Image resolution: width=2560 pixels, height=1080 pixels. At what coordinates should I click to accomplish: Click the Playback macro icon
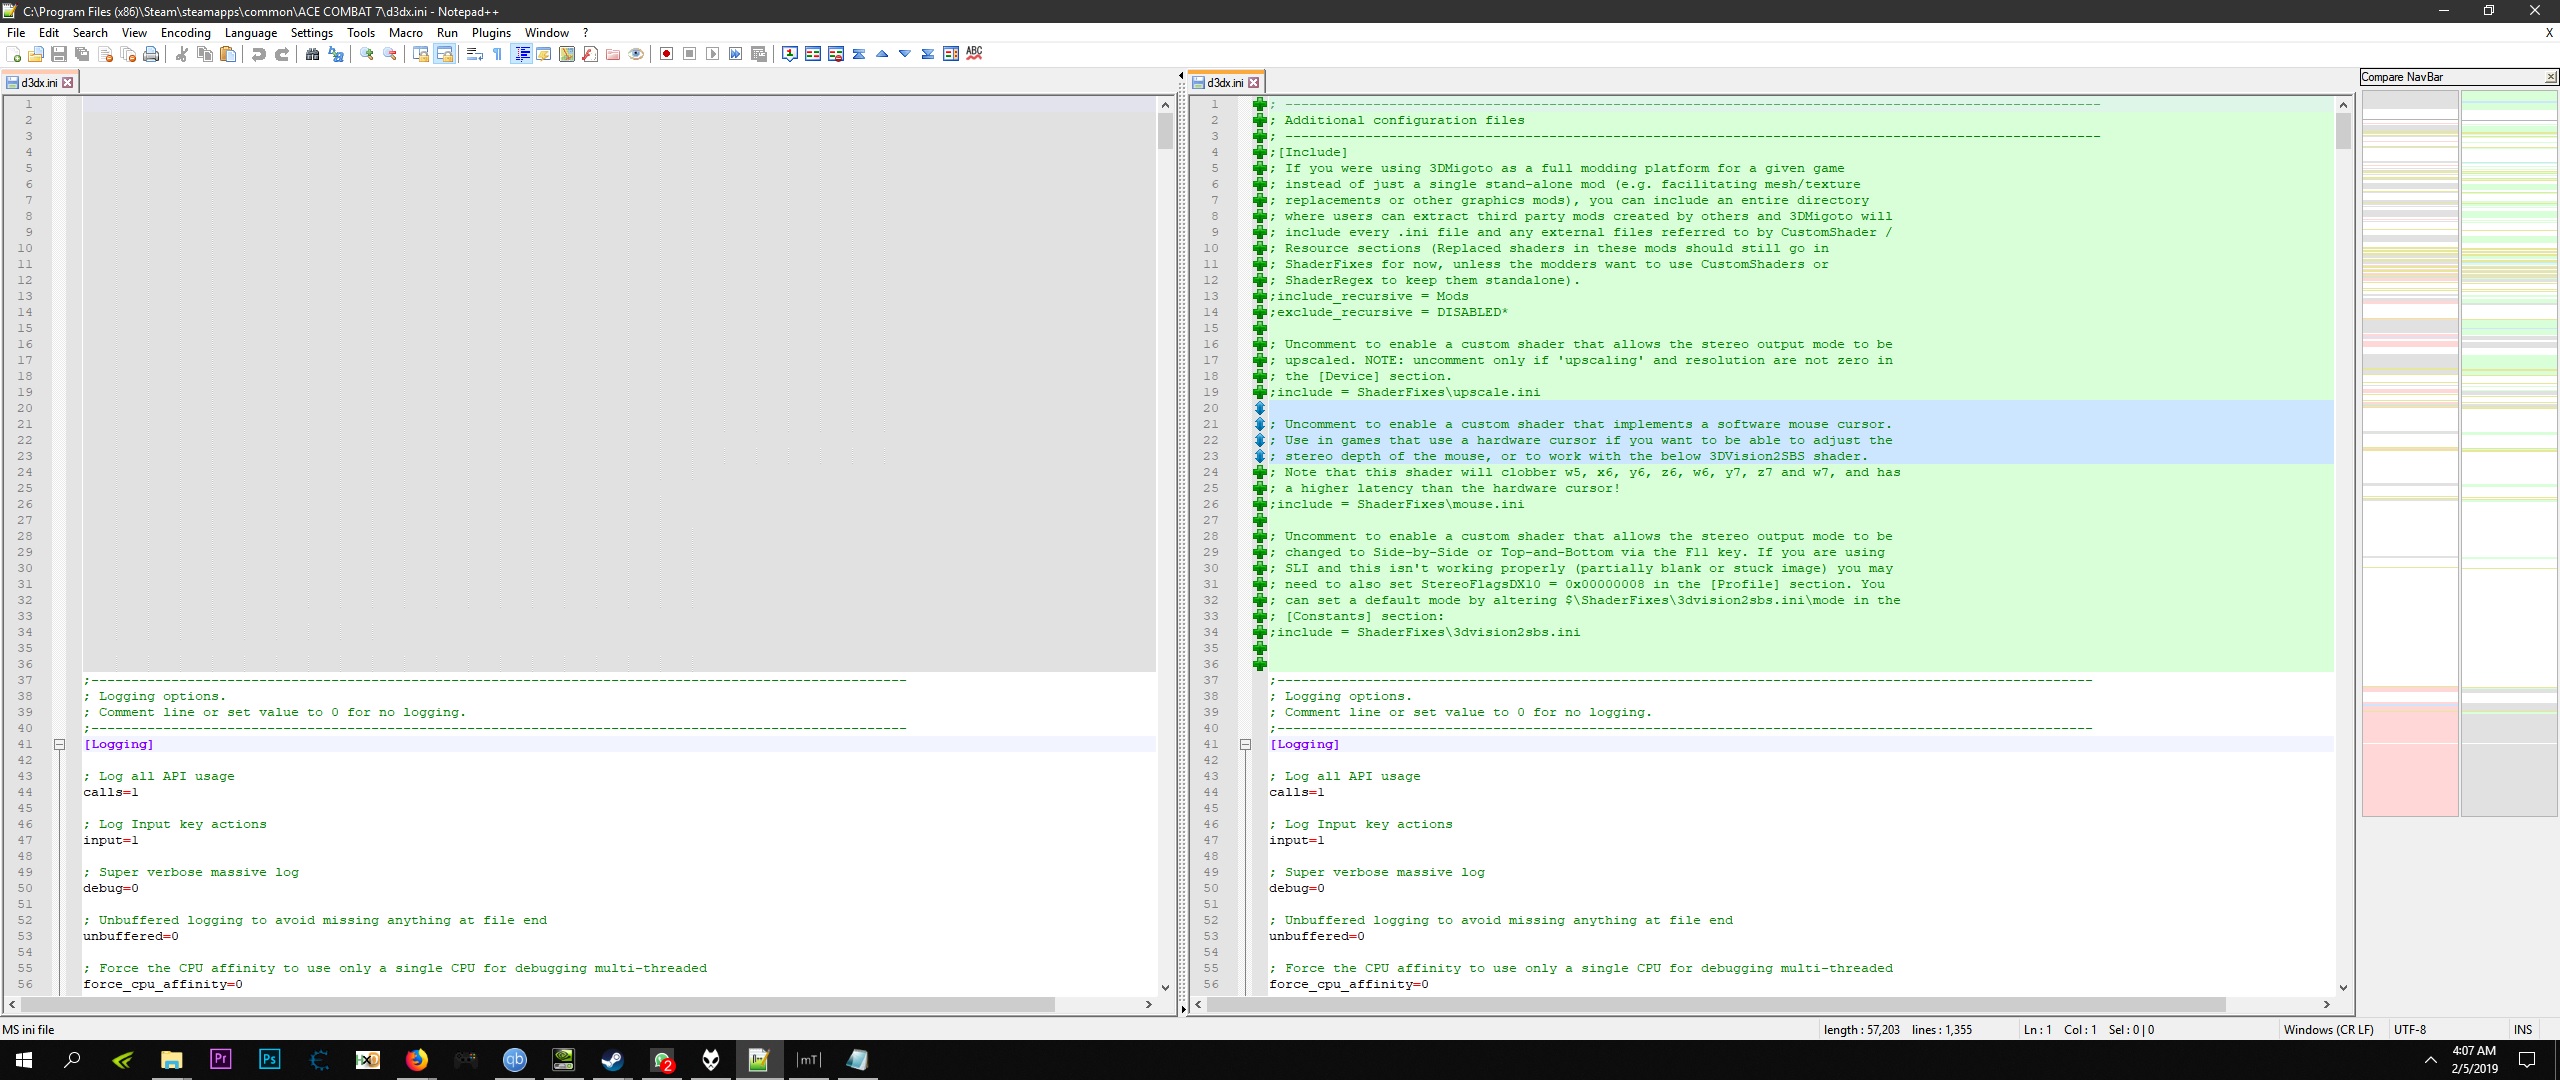click(712, 54)
